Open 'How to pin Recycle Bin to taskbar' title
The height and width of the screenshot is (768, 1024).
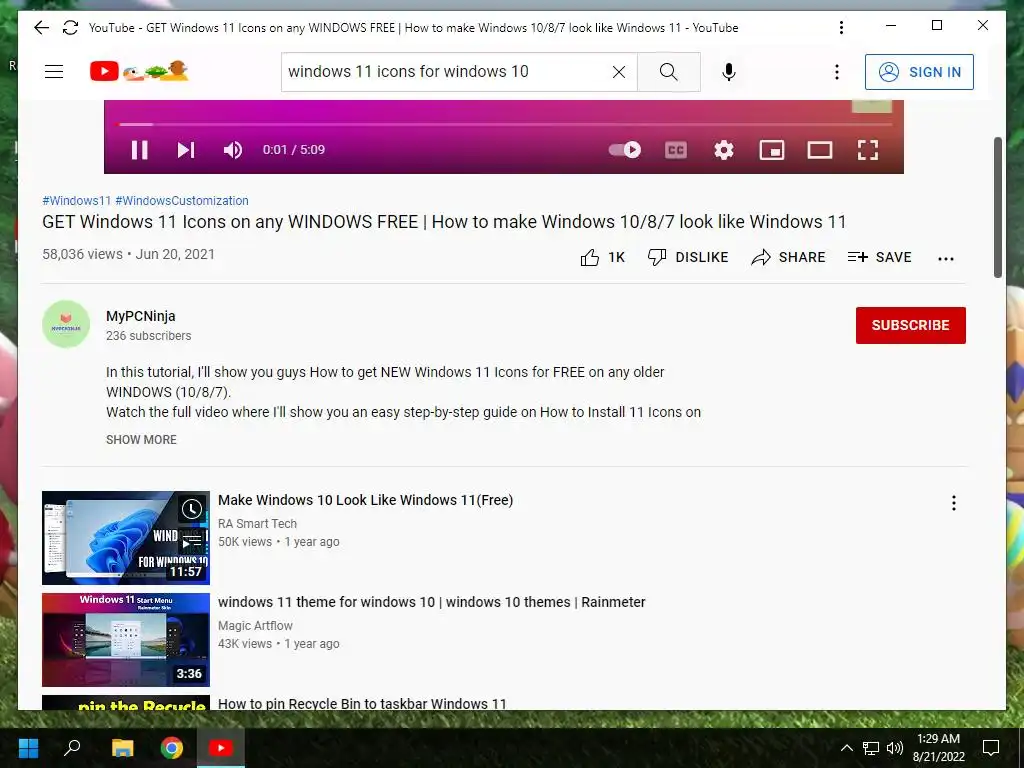click(x=362, y=704)
